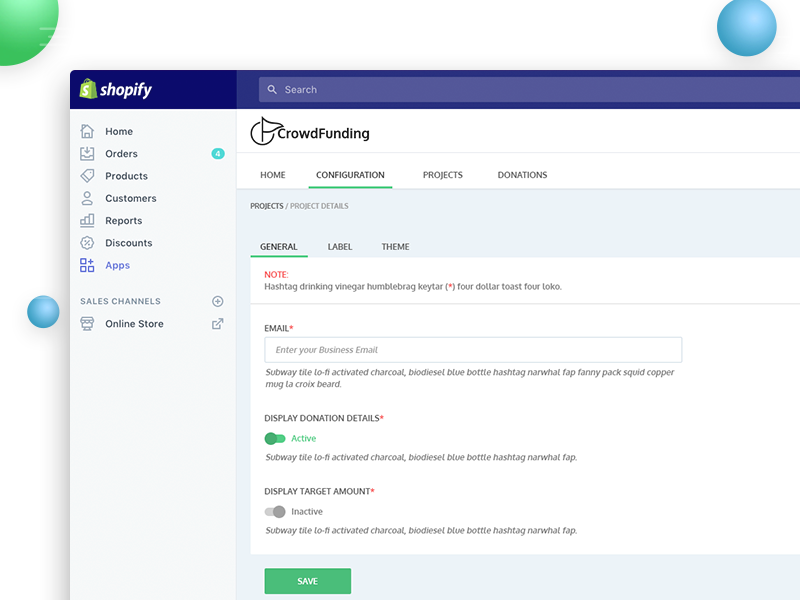The width and height of the screenshot is (800, 600).
Task: Click the Products tag icon
Action: point(87,176)
